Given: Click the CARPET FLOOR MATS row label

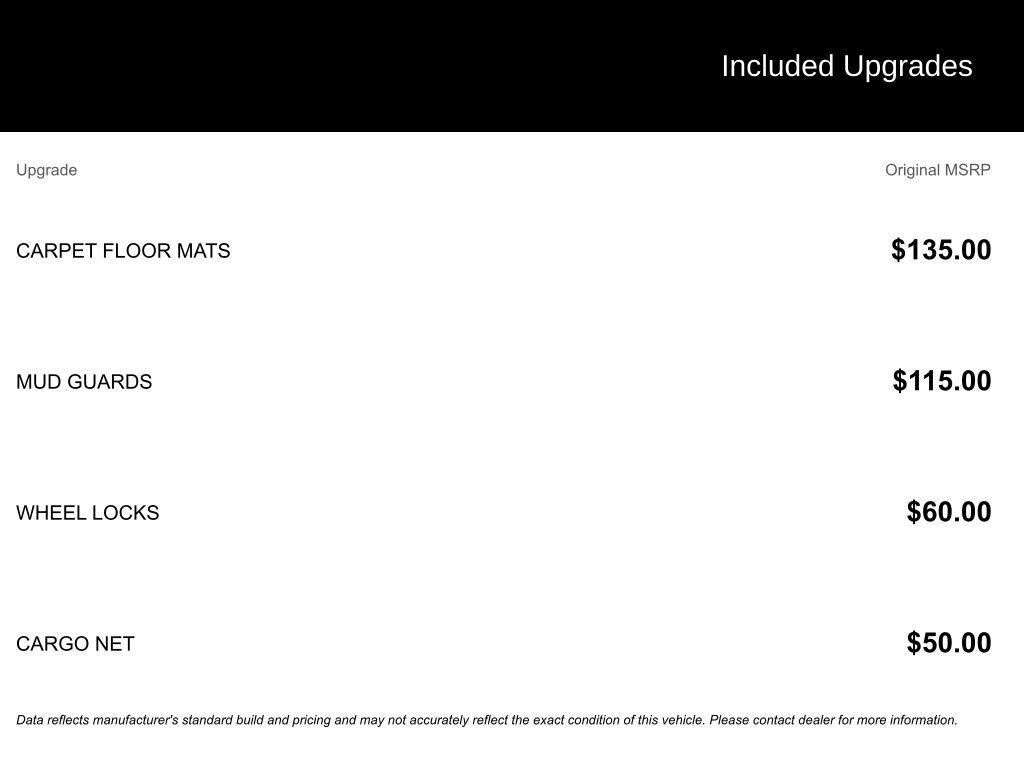Looking at the screenshot, I should click(x=123, y=251).
